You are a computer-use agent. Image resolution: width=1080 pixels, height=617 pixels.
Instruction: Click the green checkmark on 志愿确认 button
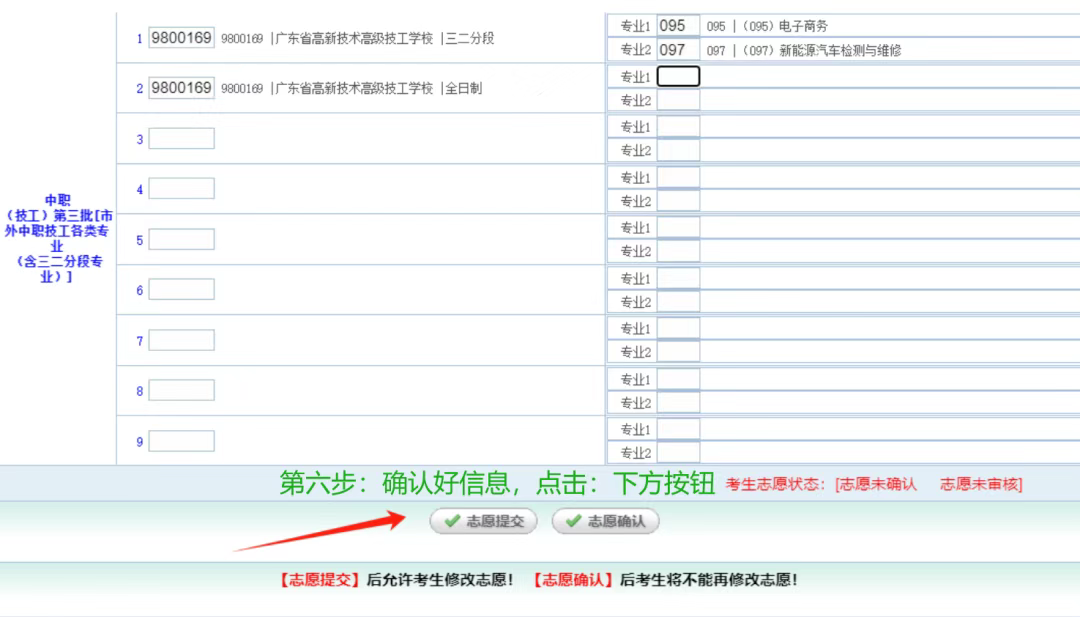(573, 520)
